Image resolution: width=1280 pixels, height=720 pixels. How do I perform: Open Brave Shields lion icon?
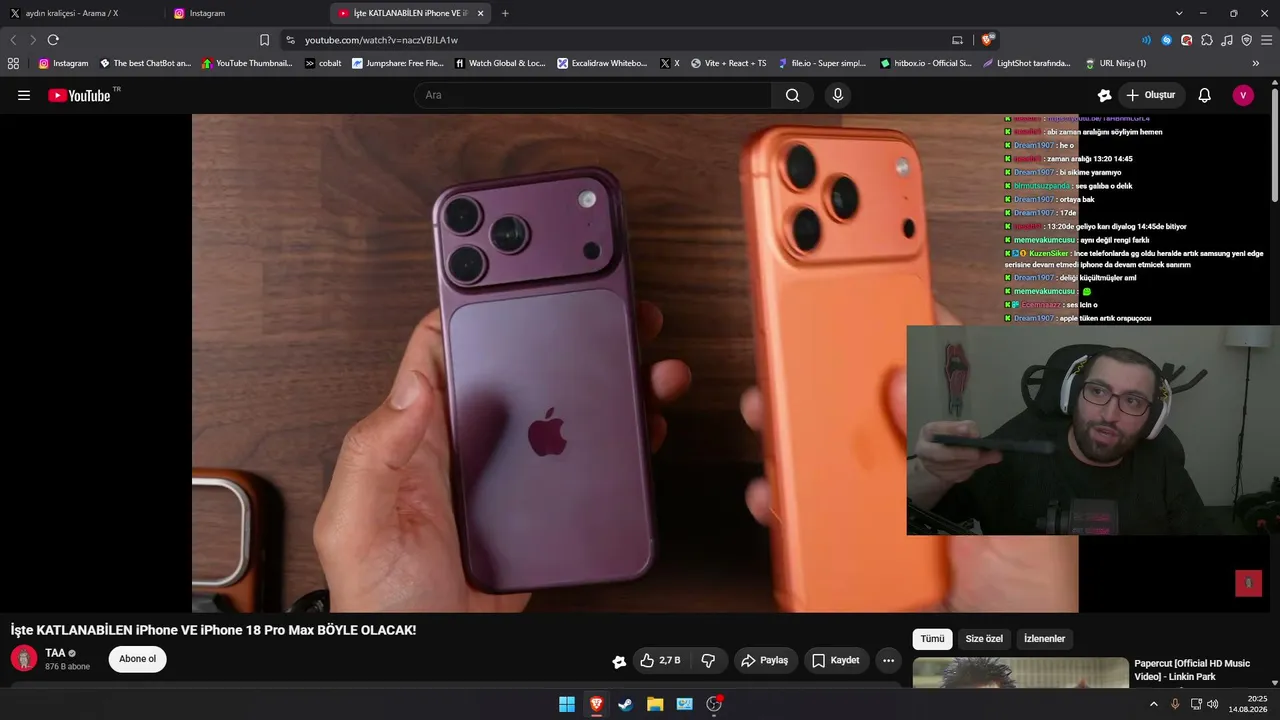(x=988, y=40)
